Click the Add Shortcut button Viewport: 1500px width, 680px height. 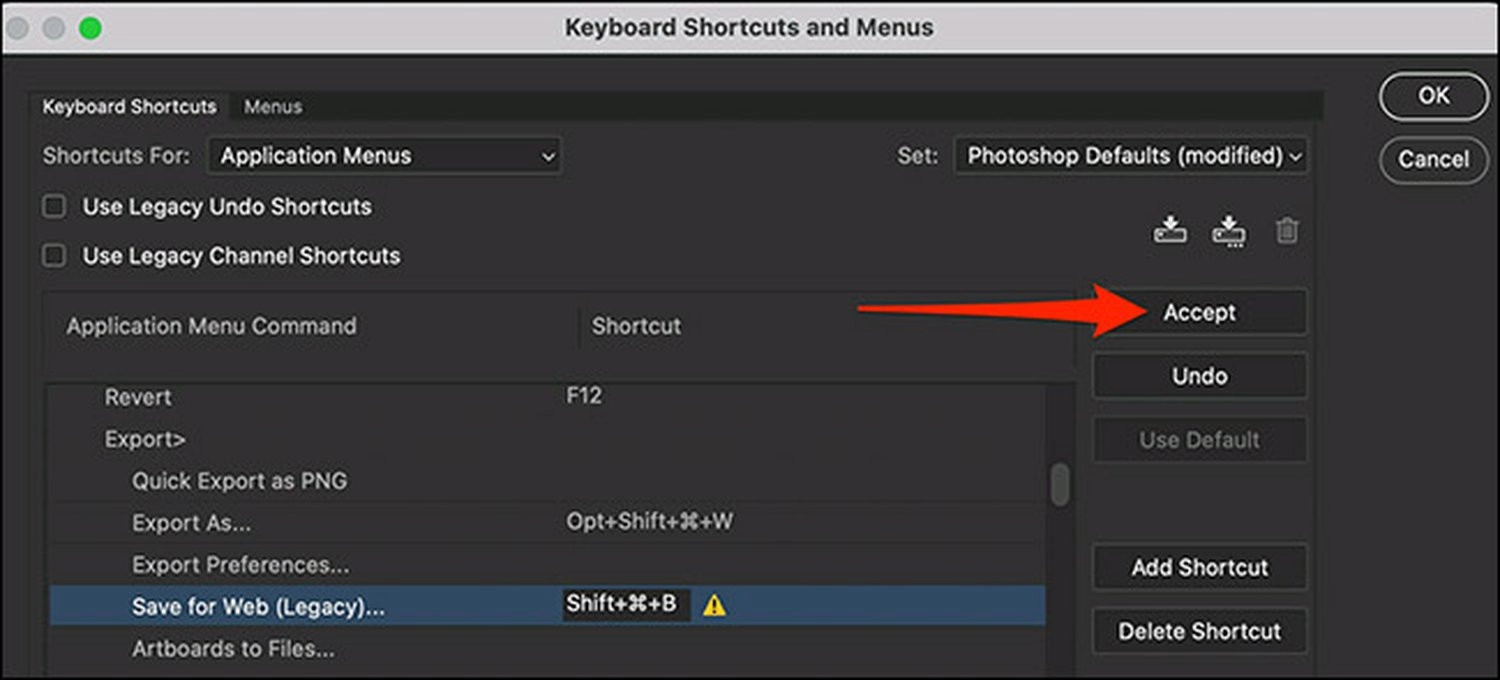(1199, 568)
